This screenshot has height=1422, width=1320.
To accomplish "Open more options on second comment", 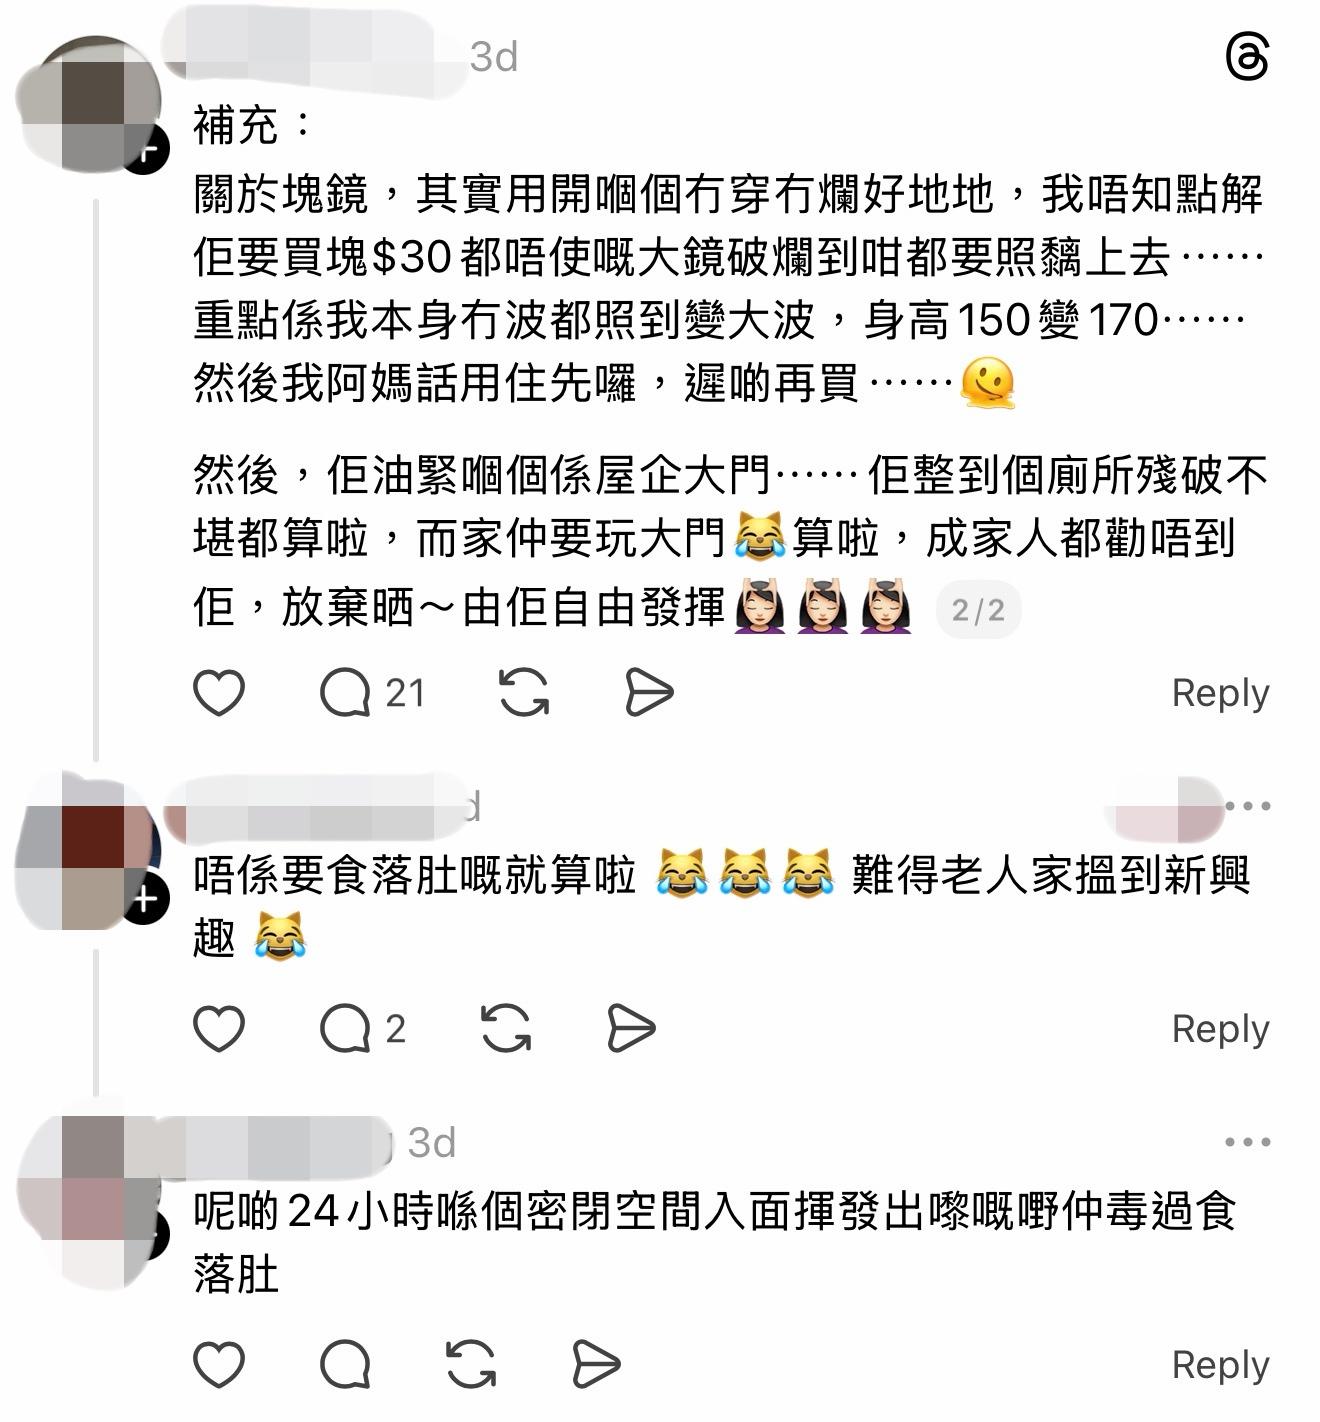I will [1247, 806].
